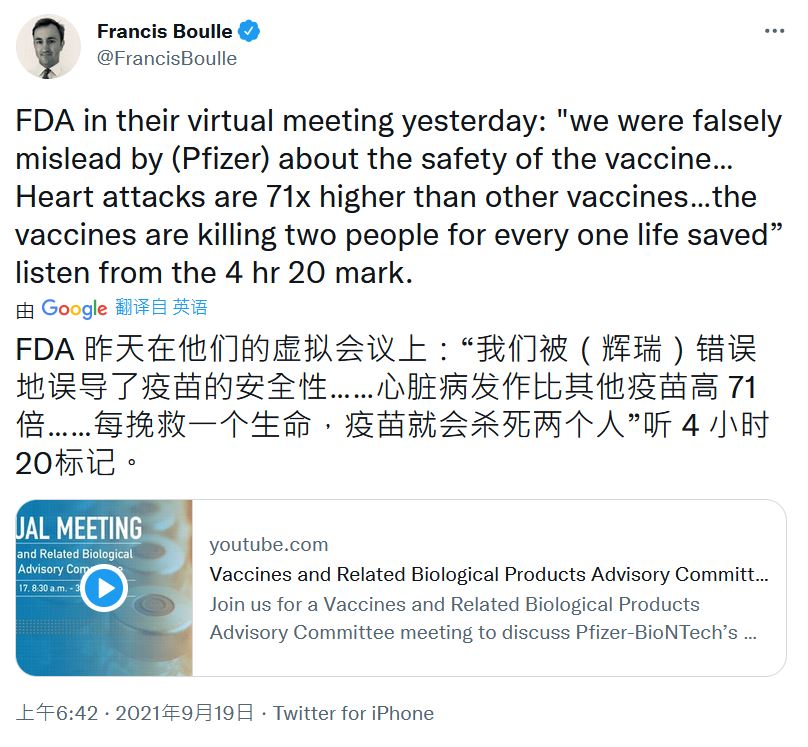
Task: Open the tweet's more options menu
Action: (774, 31)
